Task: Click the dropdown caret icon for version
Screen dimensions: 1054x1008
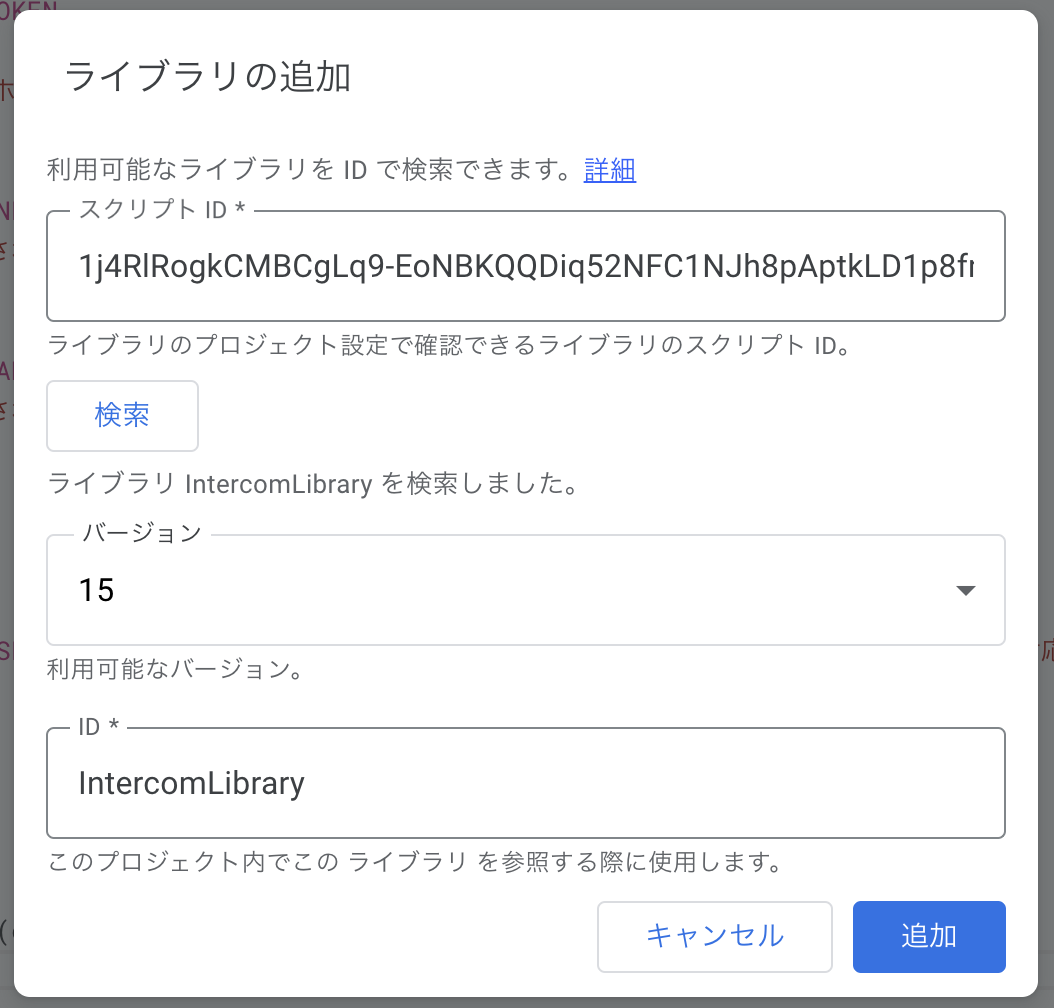Action: point(966,590)
